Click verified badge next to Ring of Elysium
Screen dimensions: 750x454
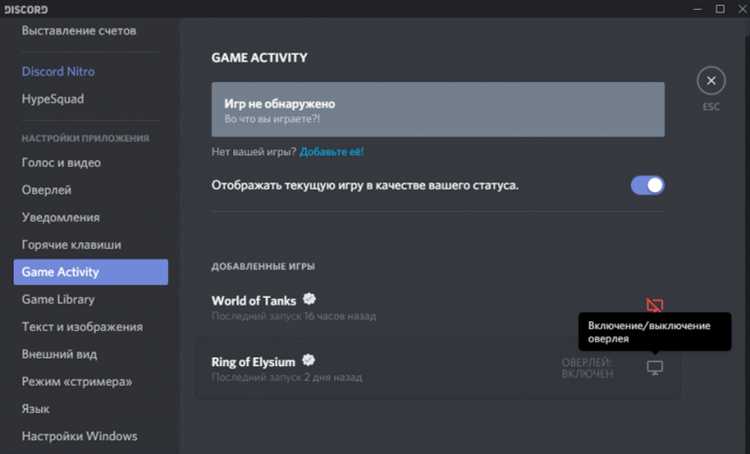point(309,360)
